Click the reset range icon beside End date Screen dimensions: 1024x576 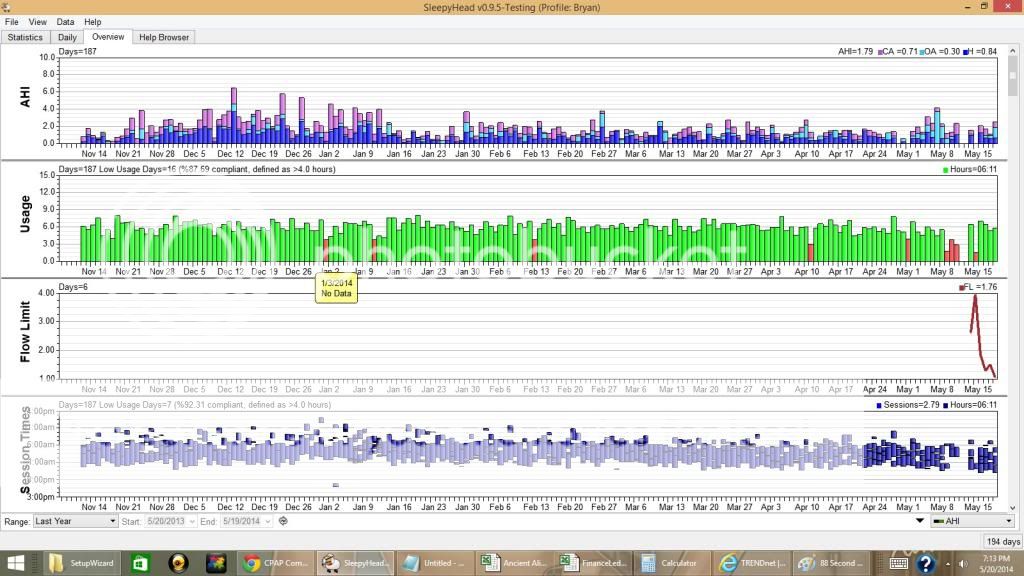(x=283, y=521)
